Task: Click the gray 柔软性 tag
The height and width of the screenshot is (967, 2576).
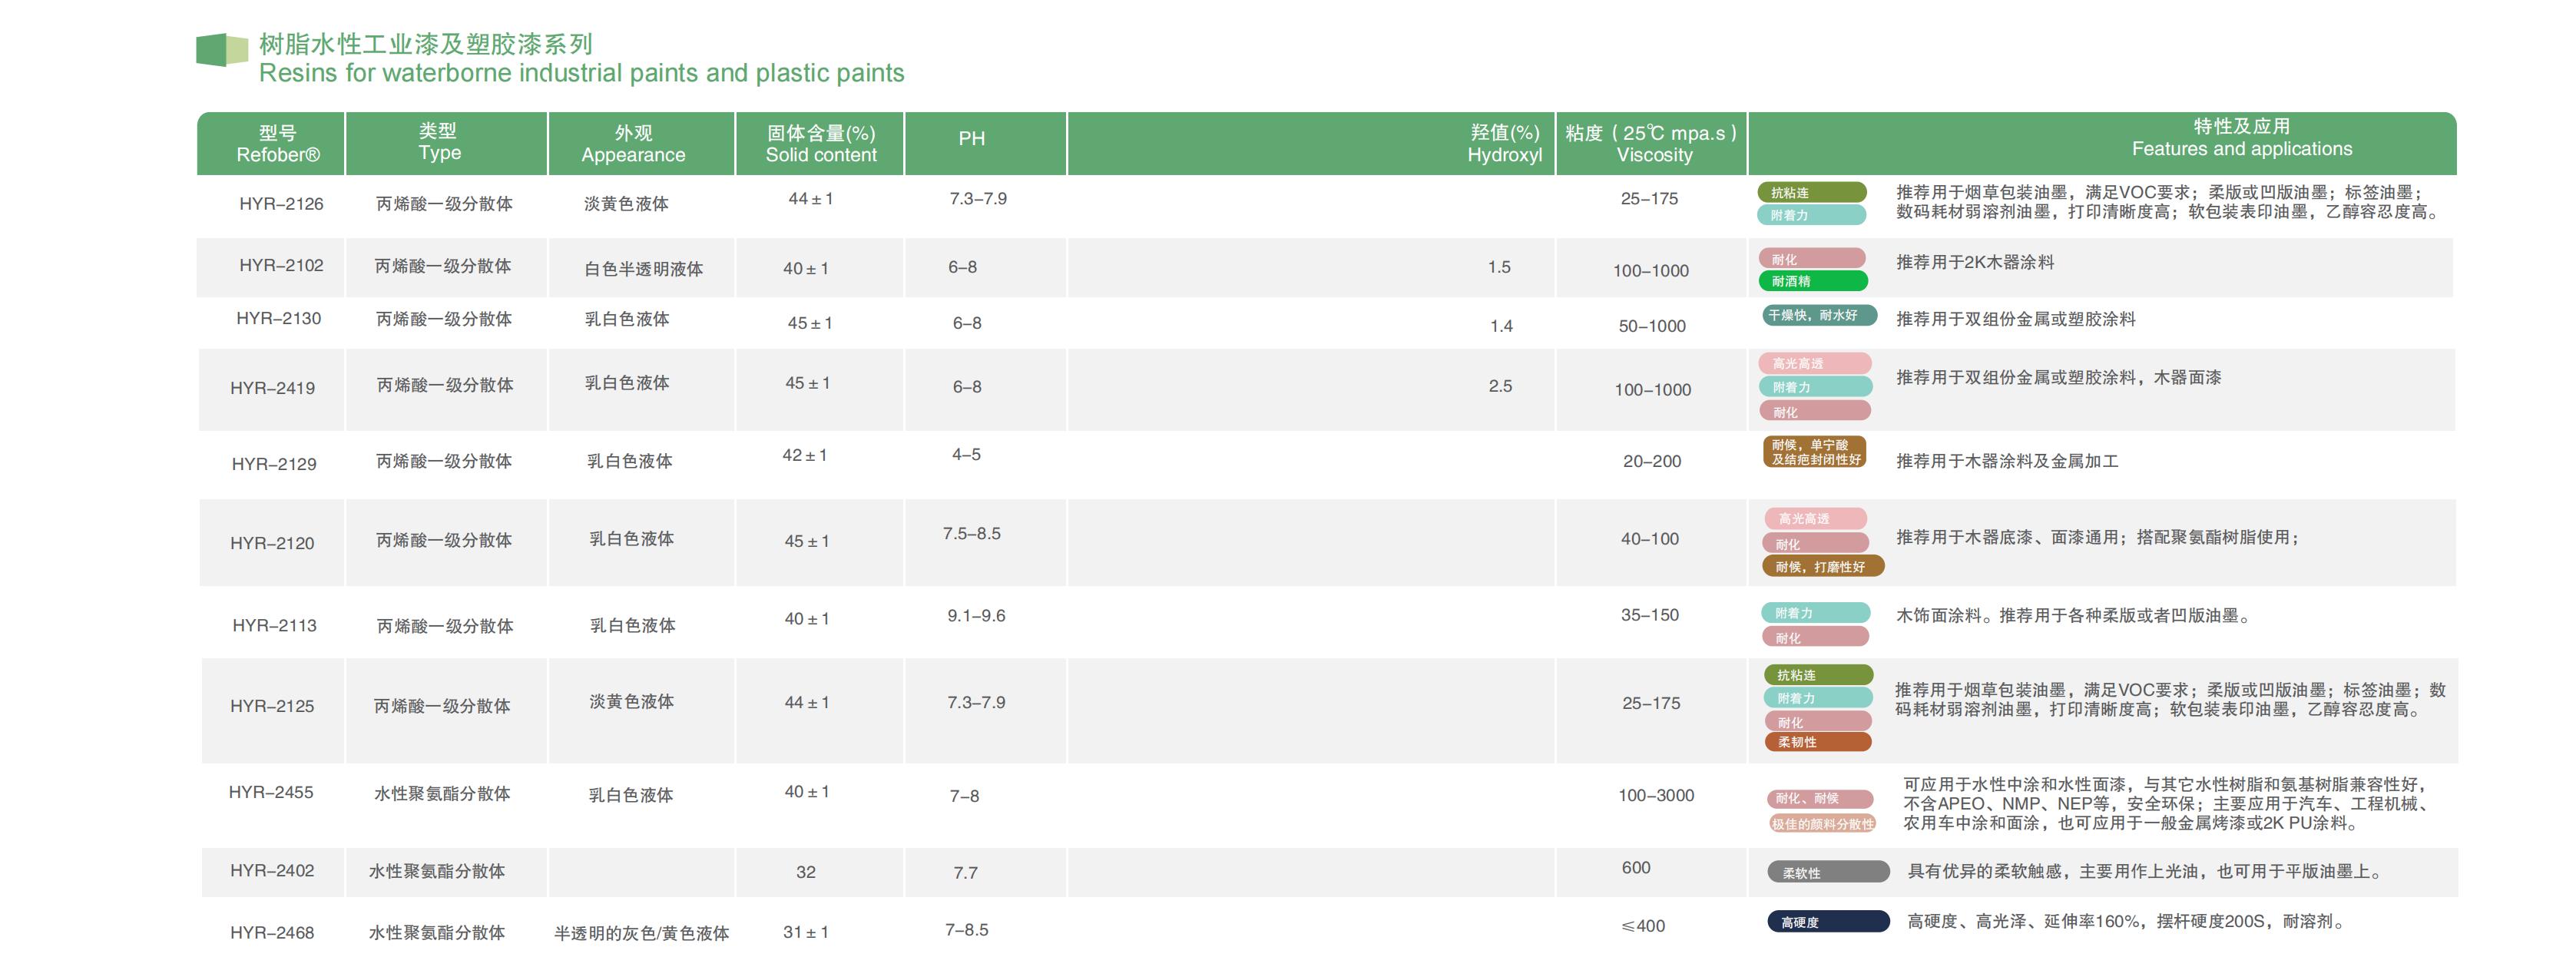Action: pyautogui.click(x=1827, y=873)
